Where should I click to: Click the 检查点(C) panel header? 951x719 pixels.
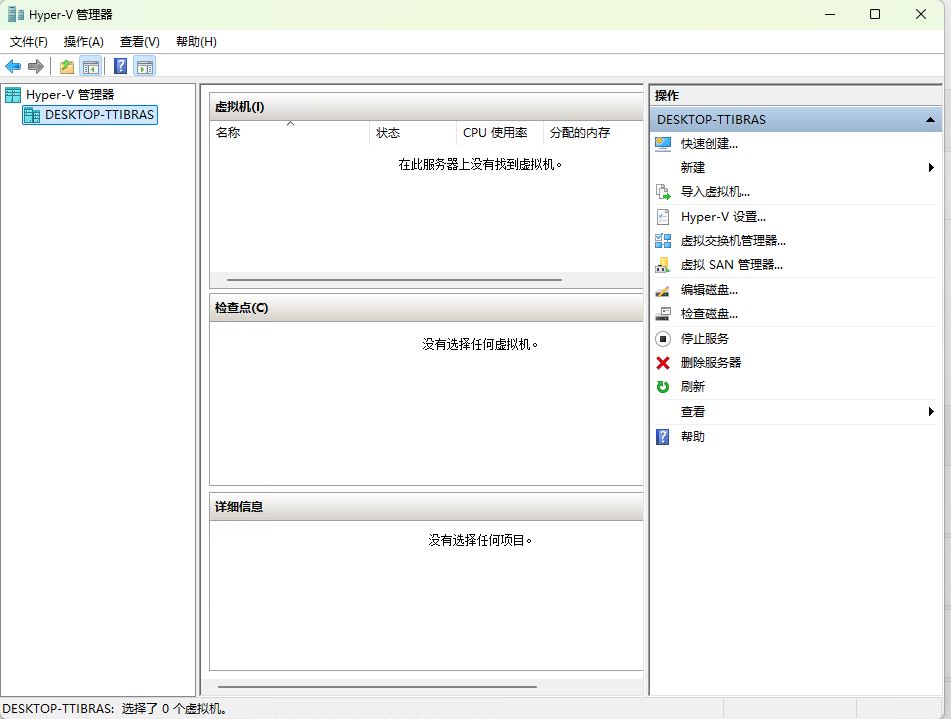click(x=426, y=308)
